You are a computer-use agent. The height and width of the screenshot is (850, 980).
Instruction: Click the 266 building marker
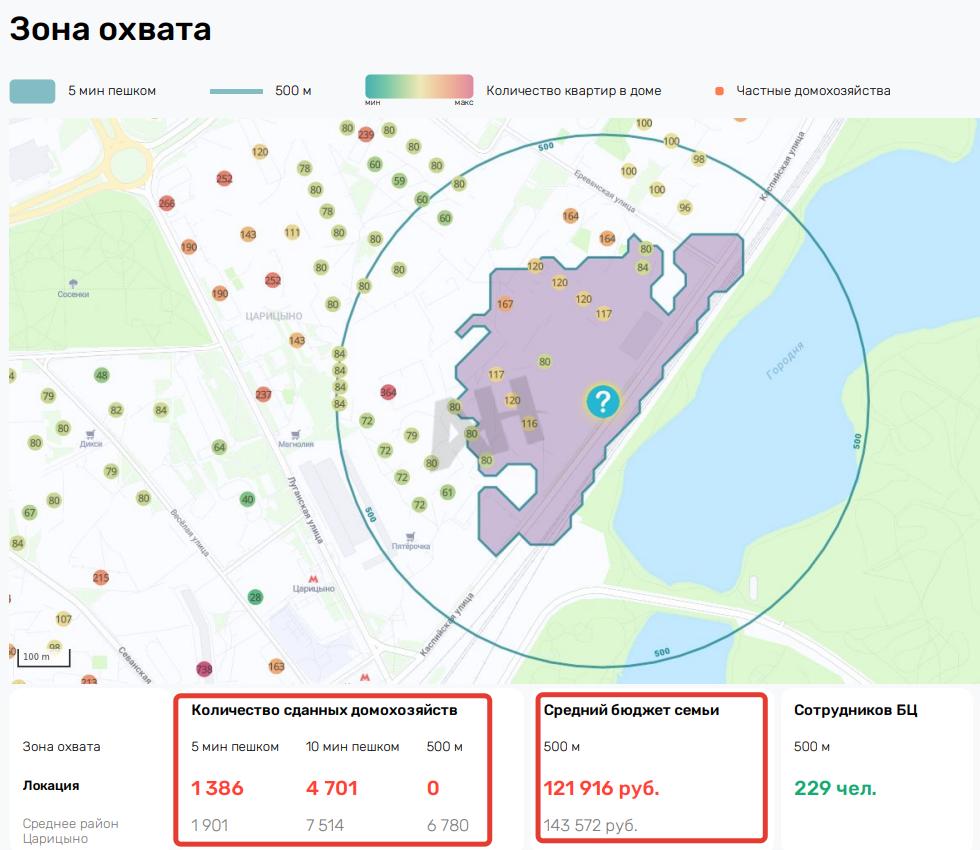166,203
